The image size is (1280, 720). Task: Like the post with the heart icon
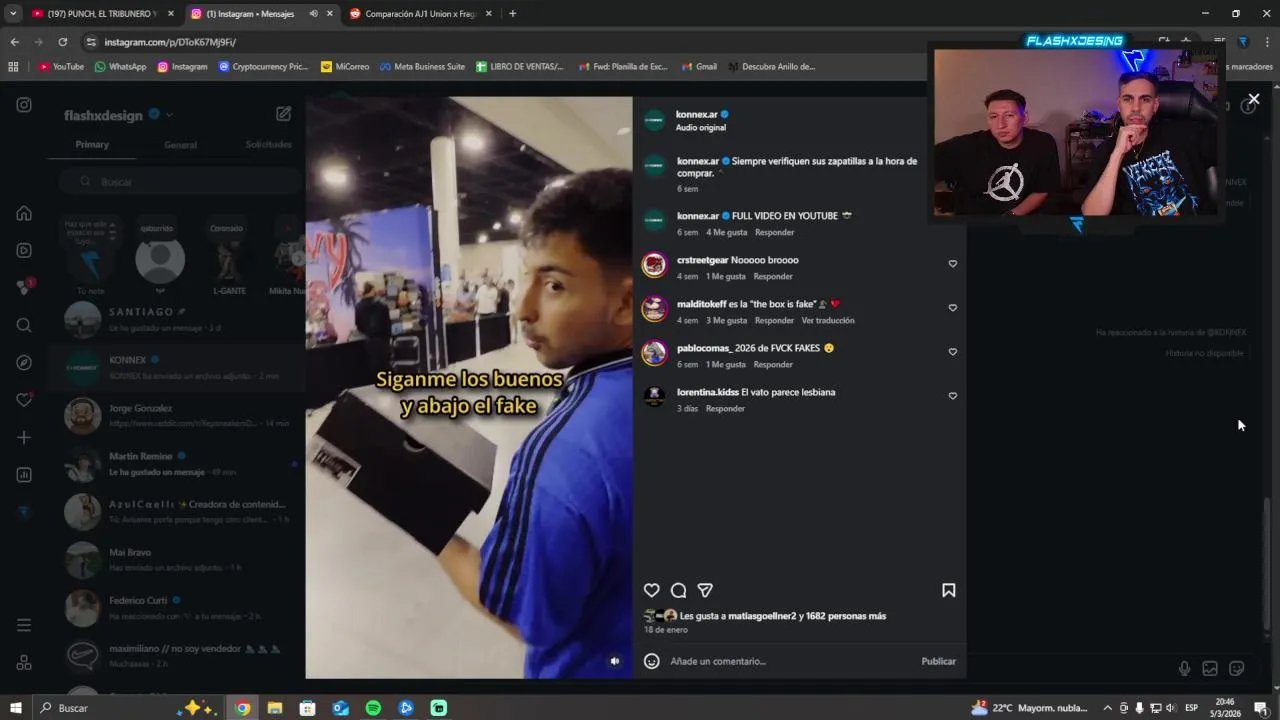click(x=651, y=590)
